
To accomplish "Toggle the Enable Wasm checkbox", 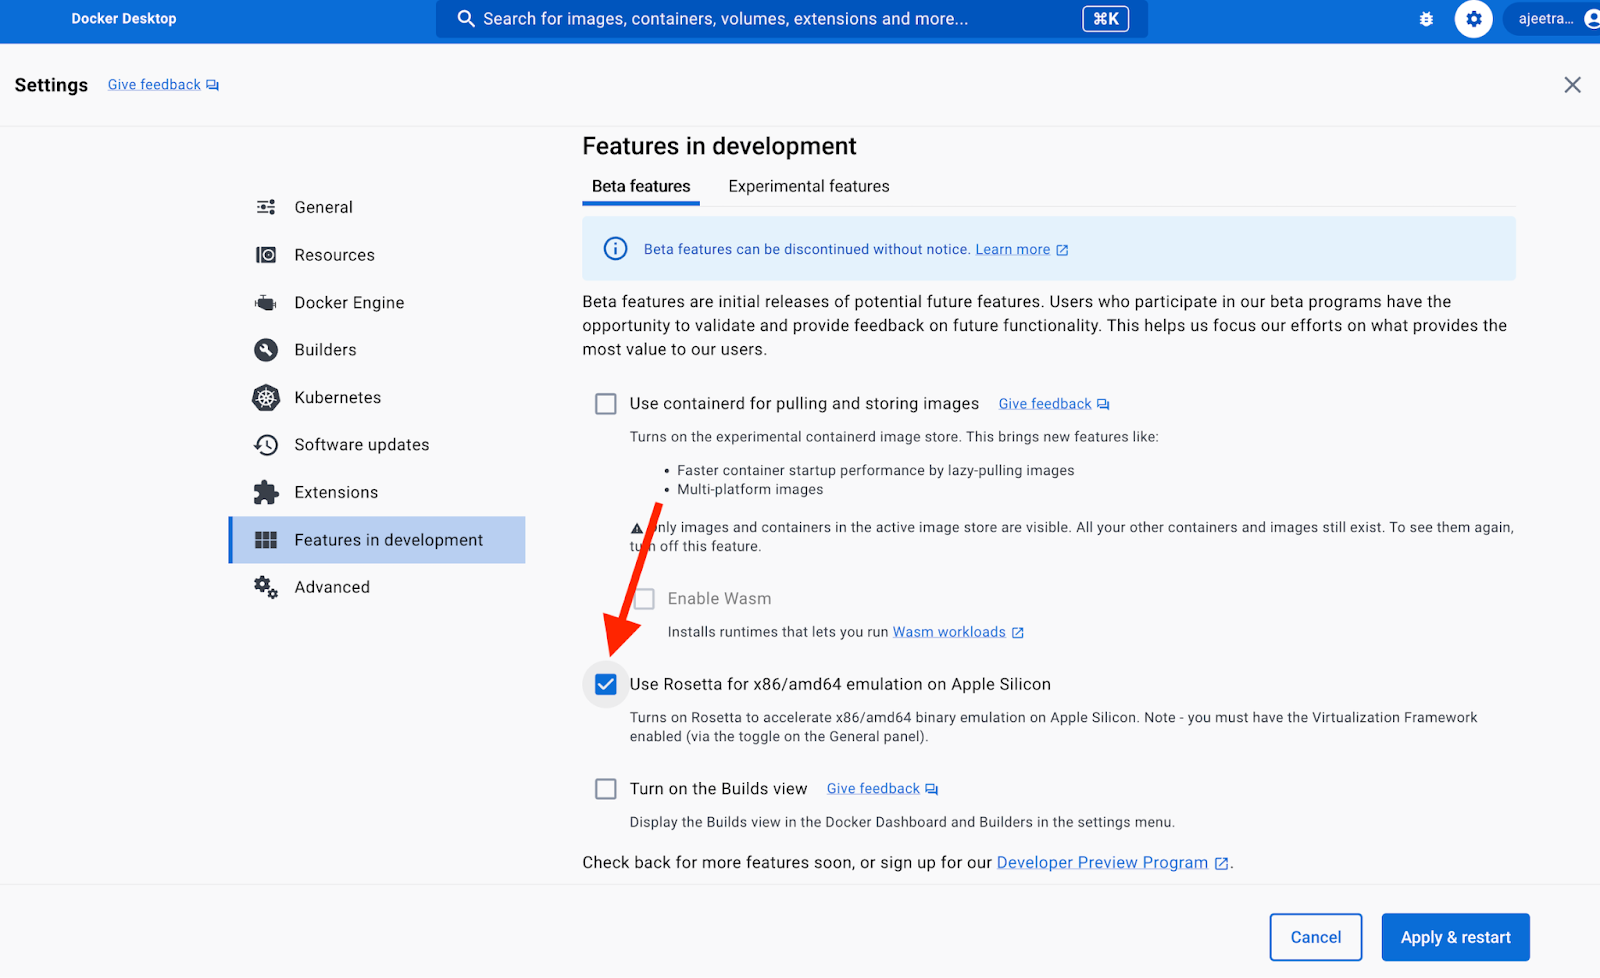I will tap(645, 599).
